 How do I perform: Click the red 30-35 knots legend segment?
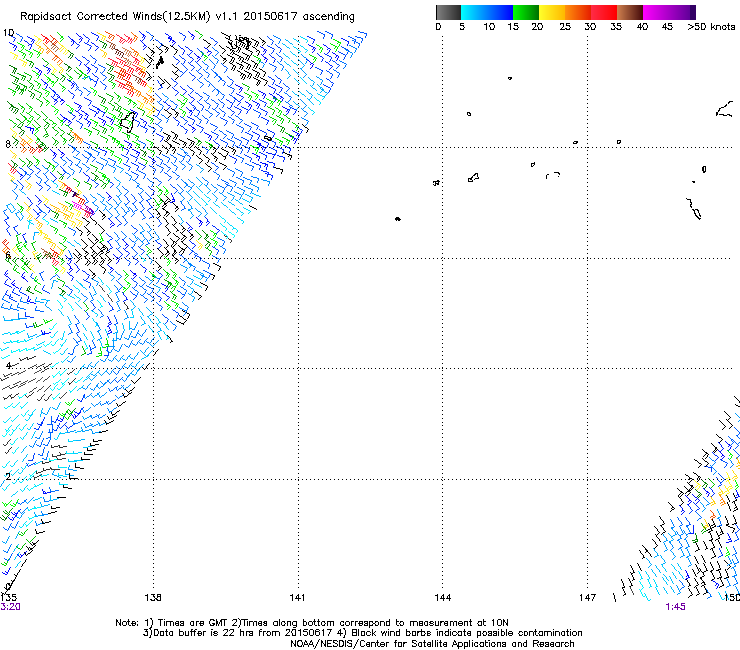click(x=604, y=12)
